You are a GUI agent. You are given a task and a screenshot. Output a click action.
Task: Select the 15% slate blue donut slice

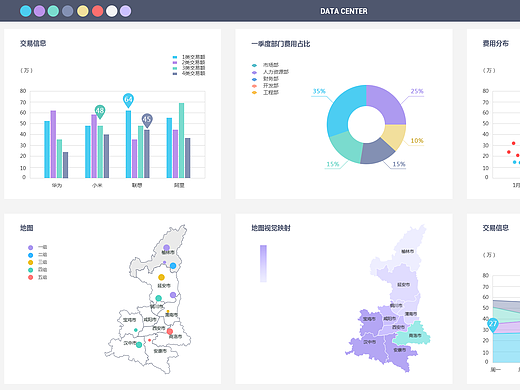(377, 152)
